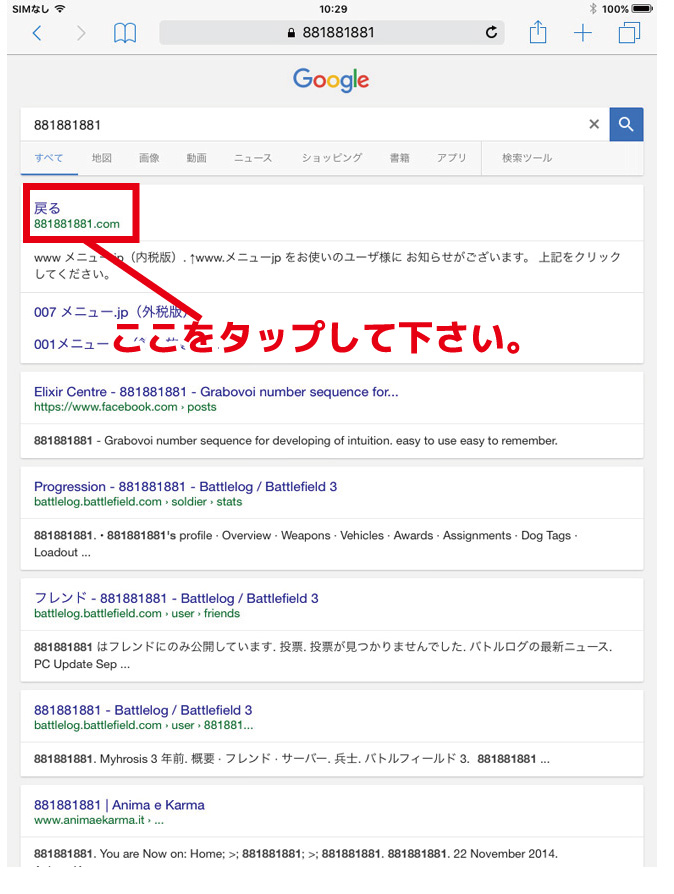
Task: Open 881881881 - Battlelog / Battlefield 3 result
Action: coord(143,710)
